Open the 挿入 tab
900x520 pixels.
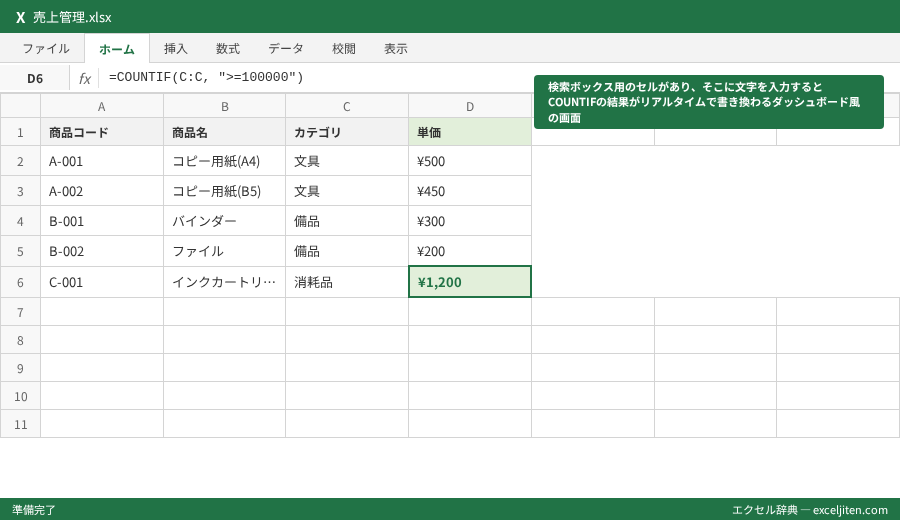click(x=176, y=49)
